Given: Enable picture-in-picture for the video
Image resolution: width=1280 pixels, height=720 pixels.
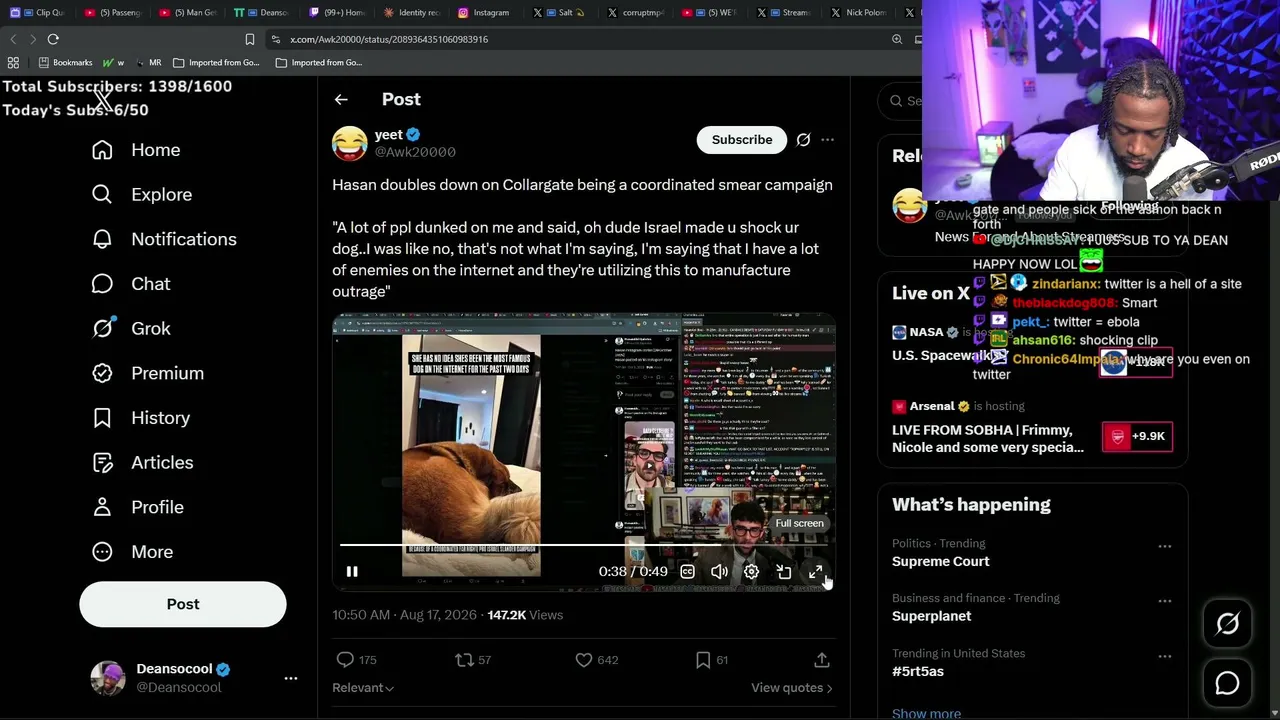Looking at the screenshot, I should click(x=784, y=572).
